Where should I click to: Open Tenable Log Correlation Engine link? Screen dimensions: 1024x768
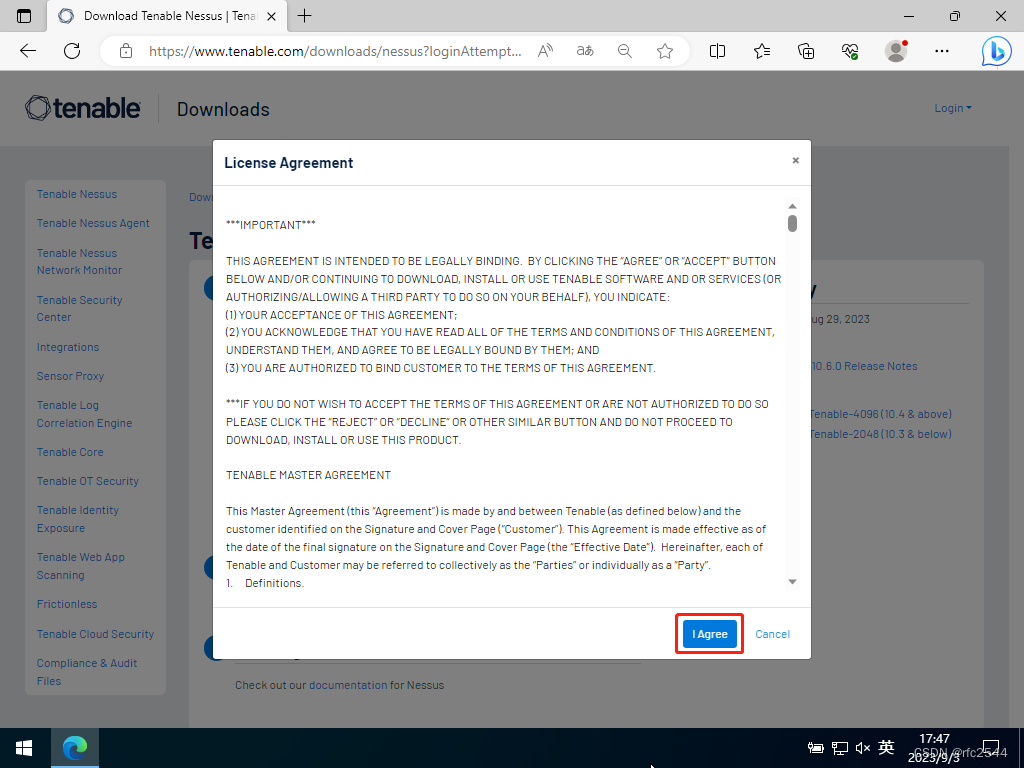pos(84,414)
